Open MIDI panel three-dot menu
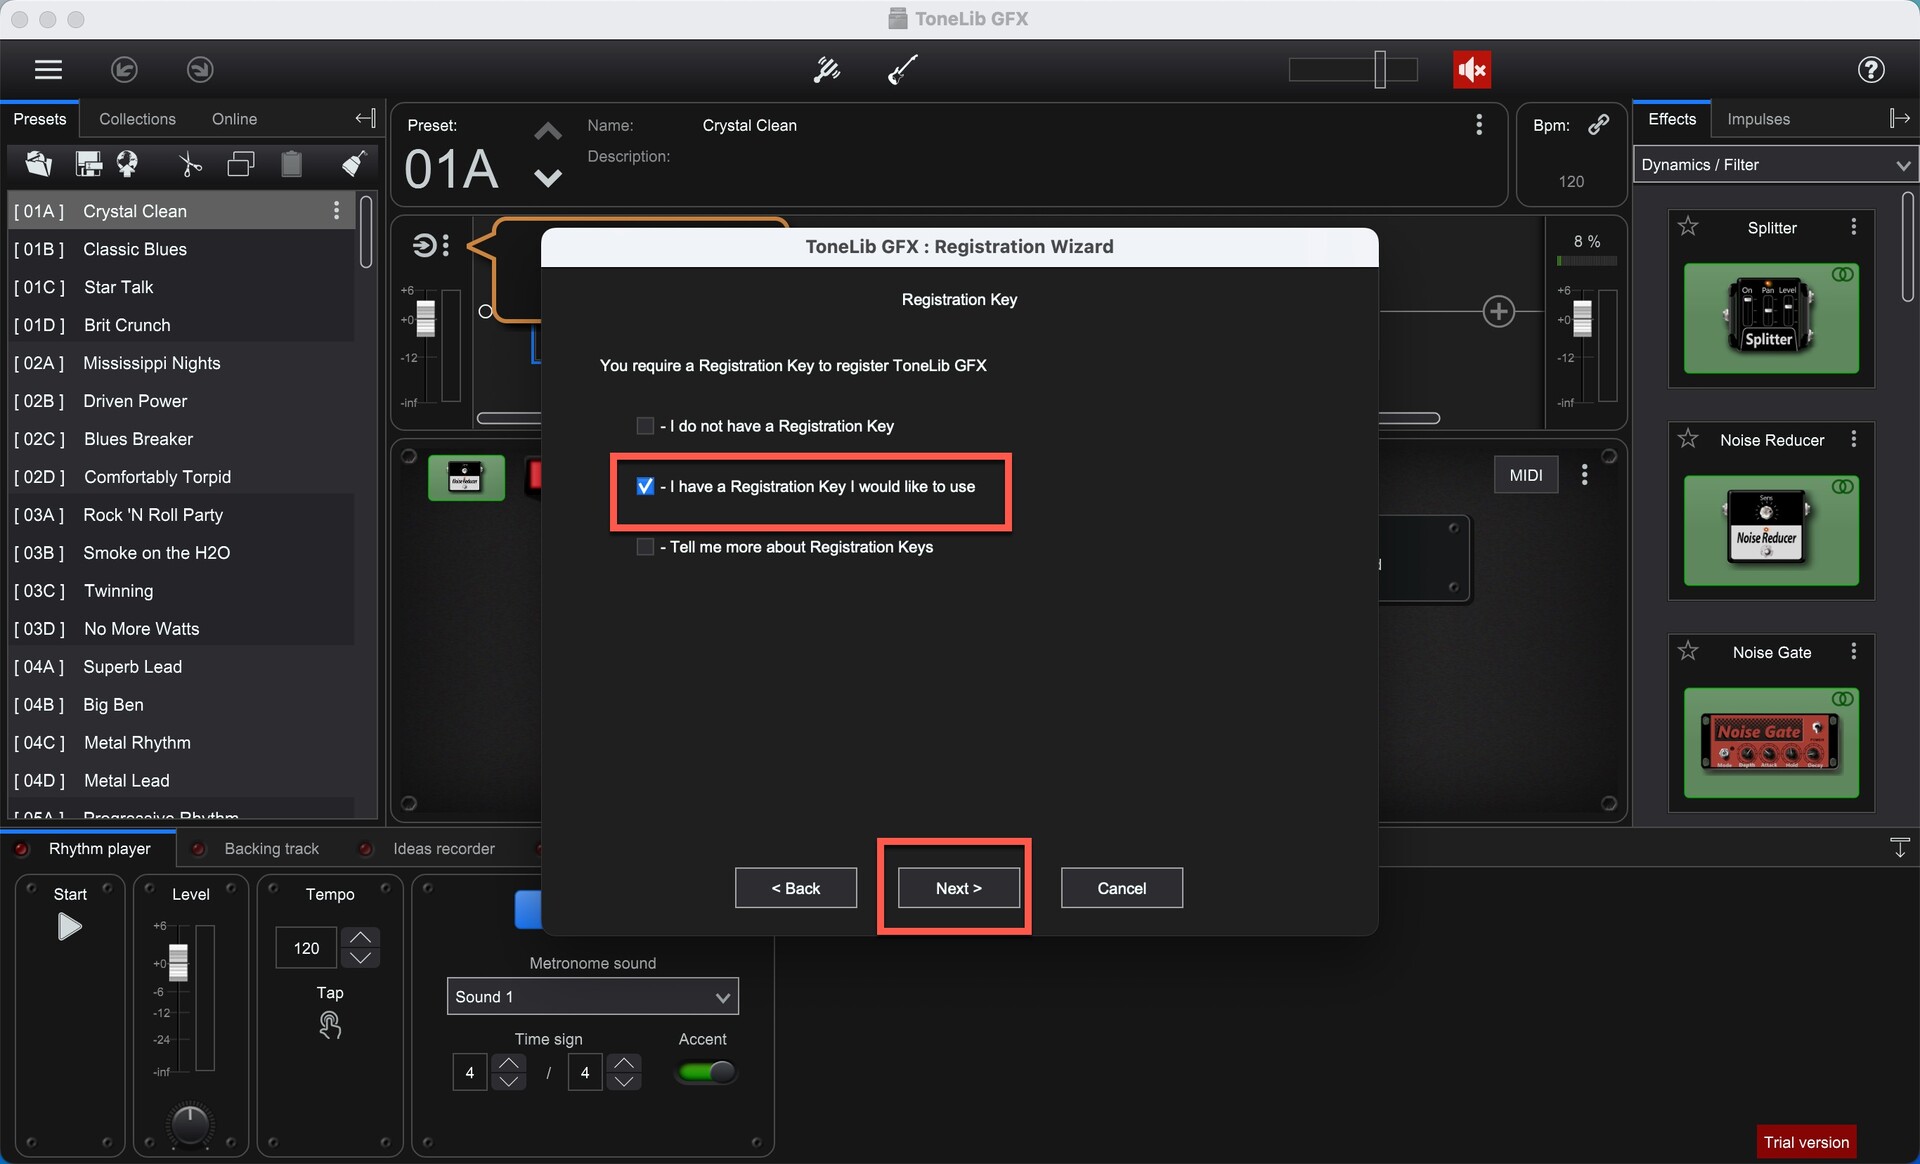 click(1584, 475)
